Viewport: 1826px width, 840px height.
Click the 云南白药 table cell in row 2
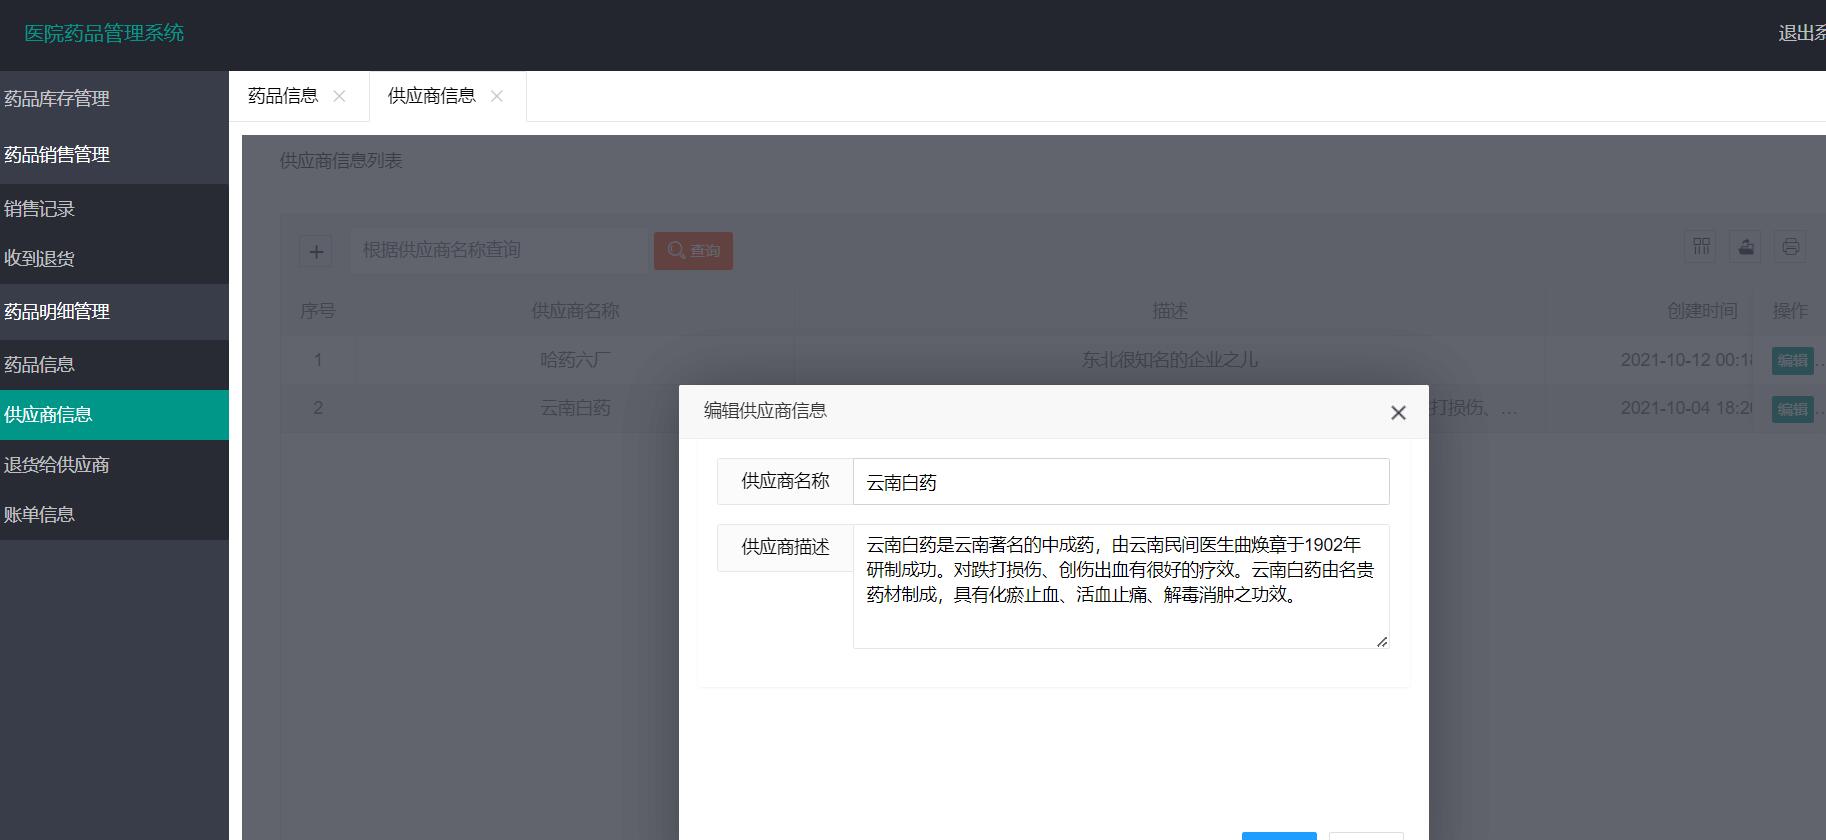point(575,408)
